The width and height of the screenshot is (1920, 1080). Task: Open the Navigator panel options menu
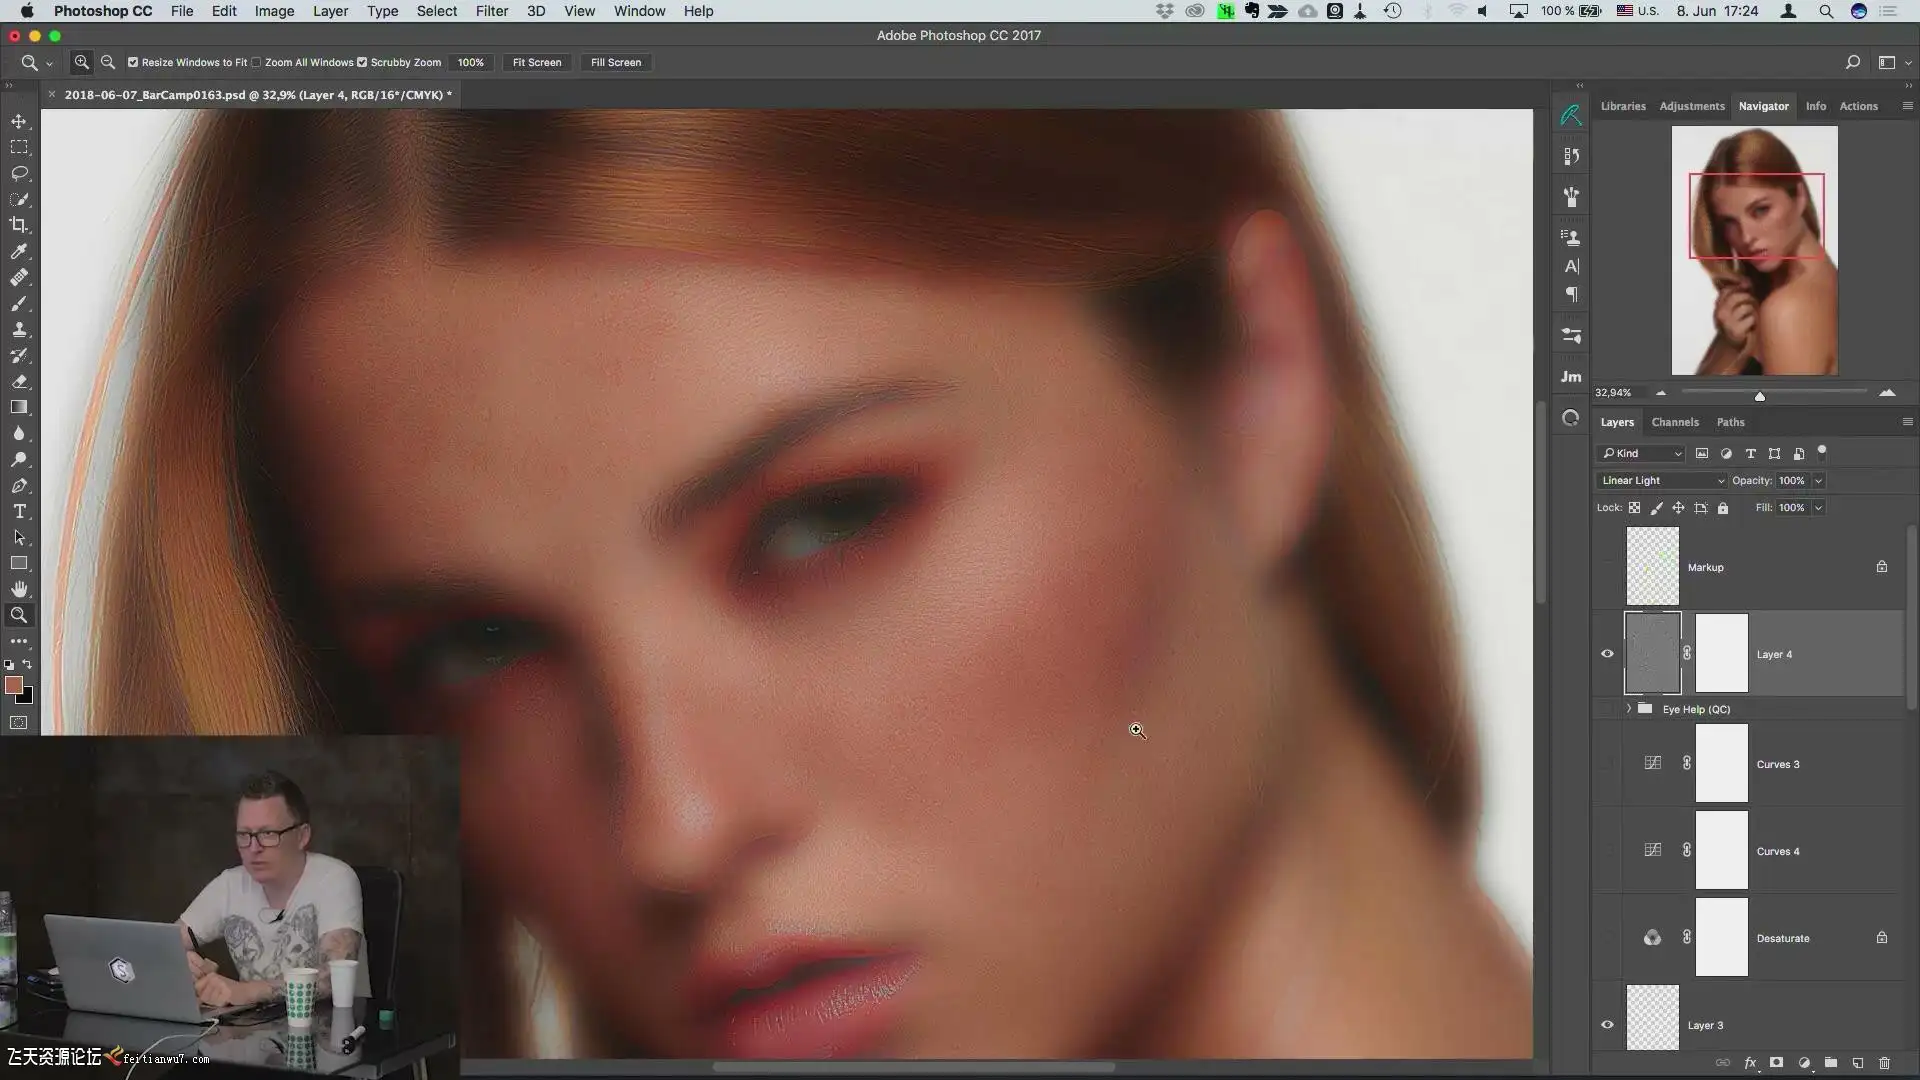pos(1907,106)
